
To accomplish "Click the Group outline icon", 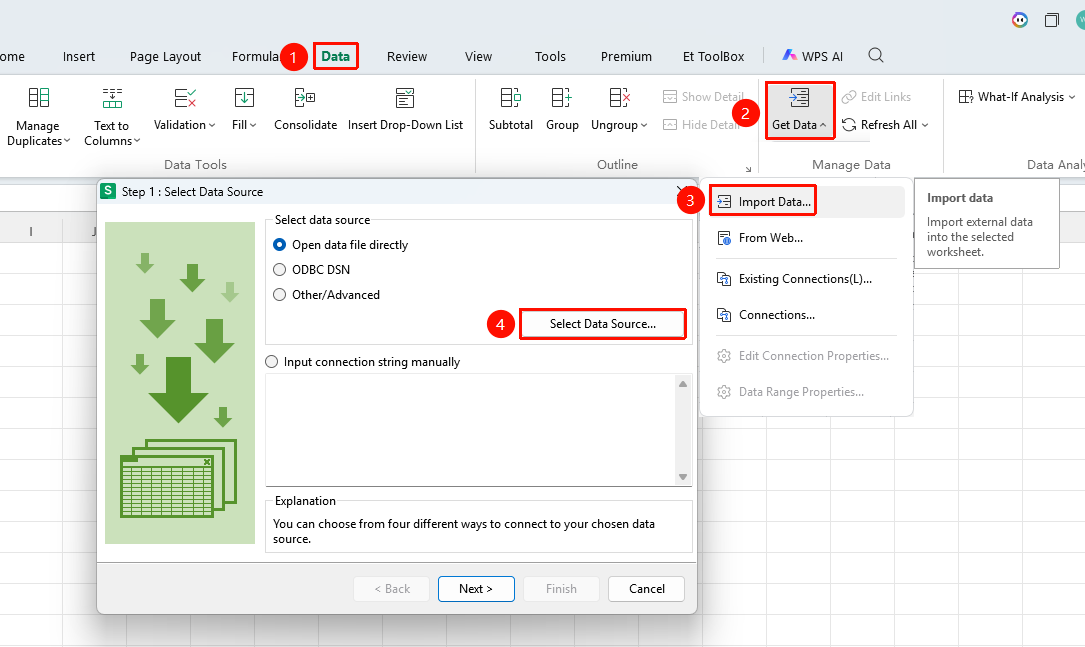I will point(562,98).
